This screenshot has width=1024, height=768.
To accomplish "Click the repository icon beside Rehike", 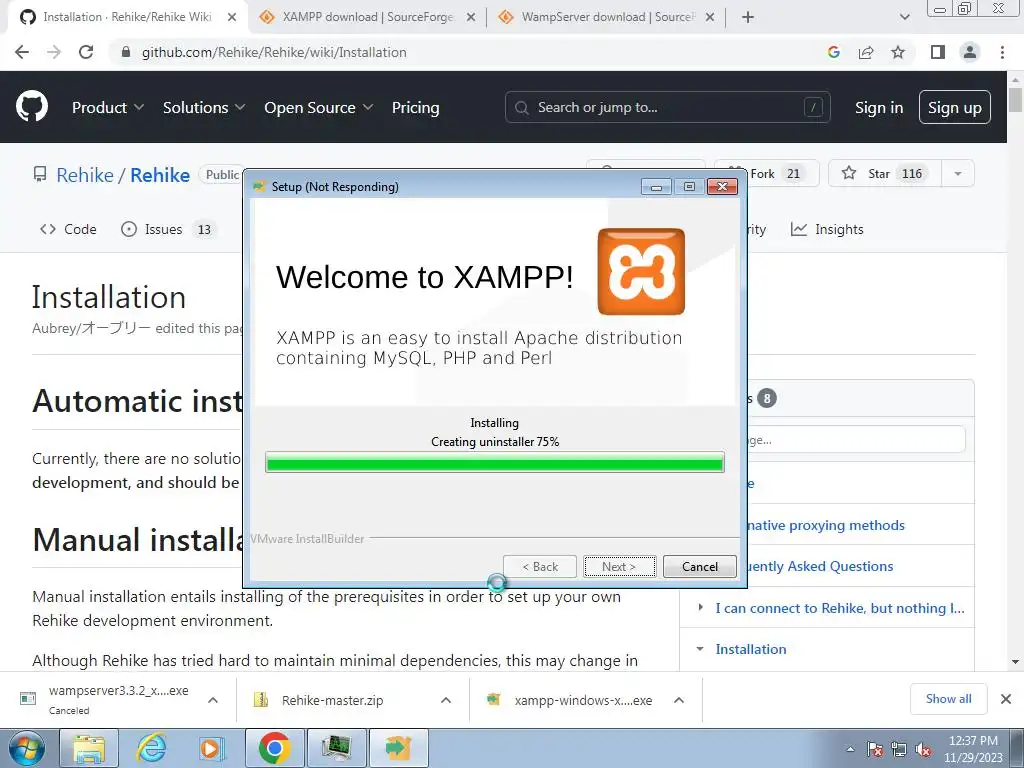I will point(40,174).
